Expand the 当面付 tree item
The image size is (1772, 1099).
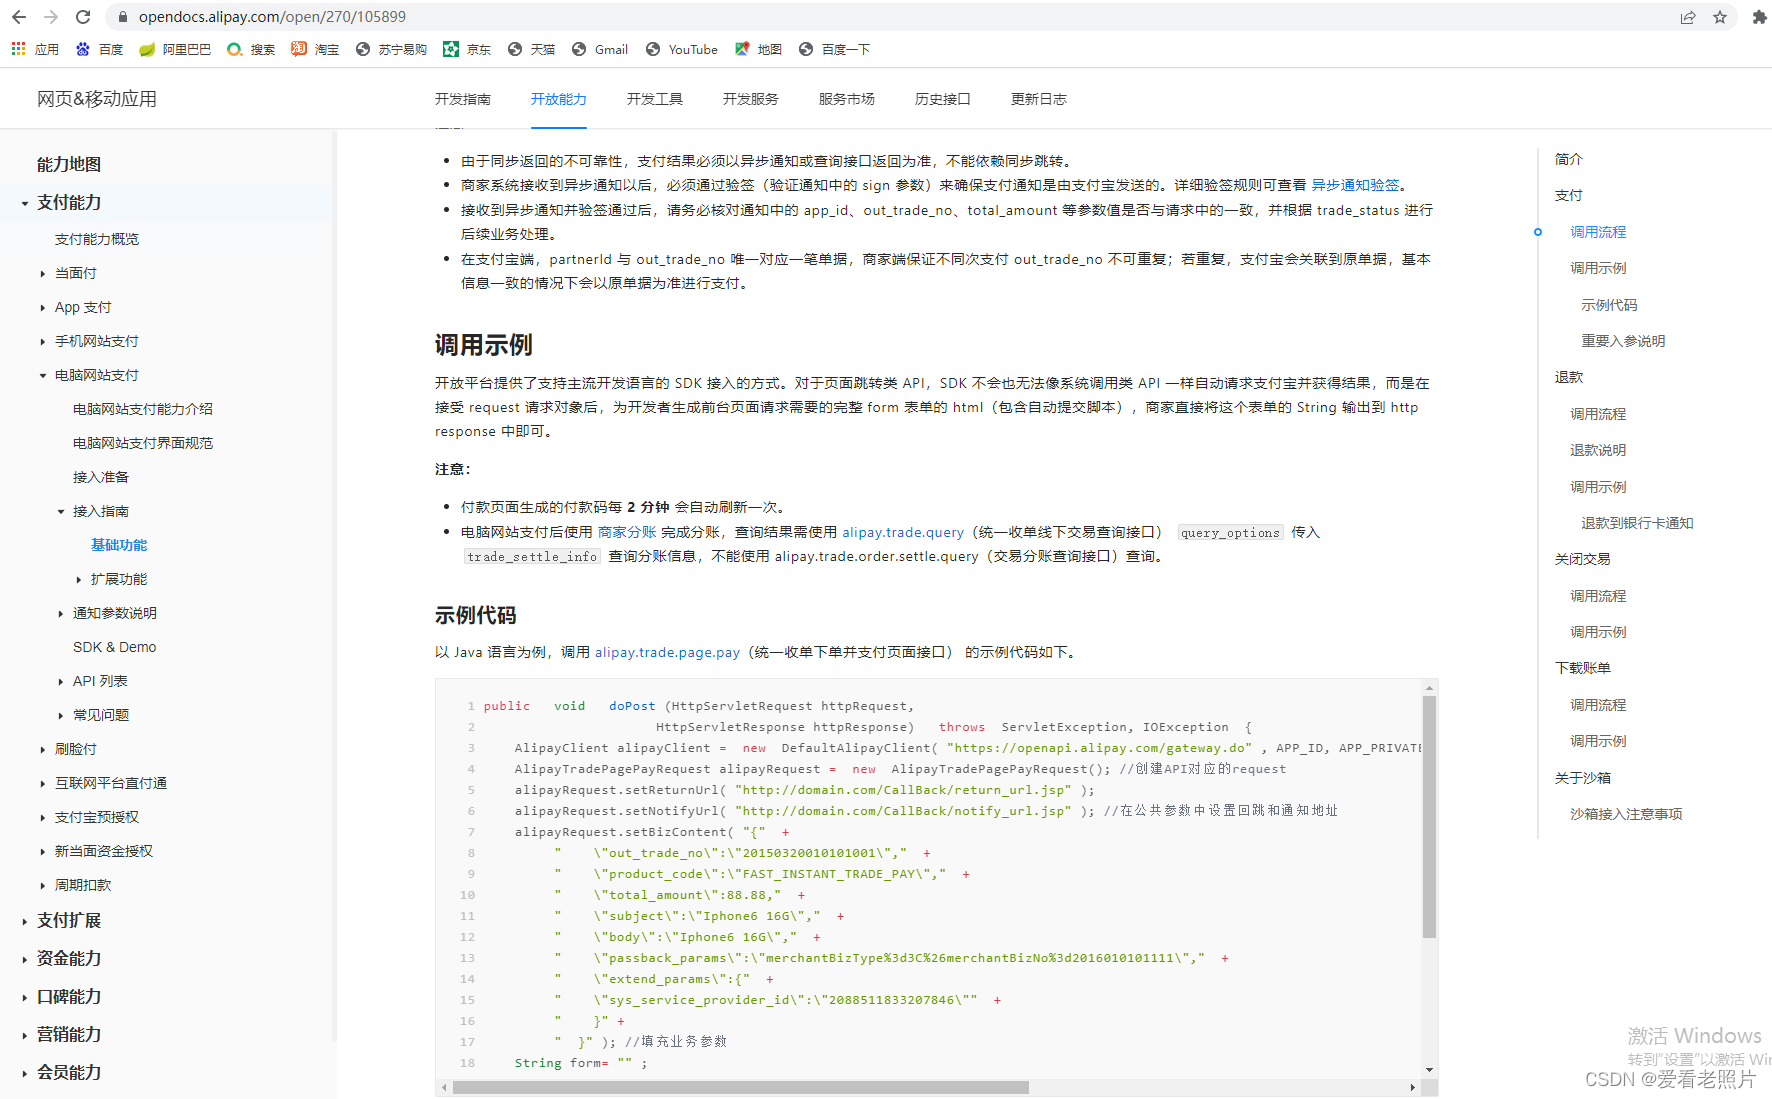(42, 273)
